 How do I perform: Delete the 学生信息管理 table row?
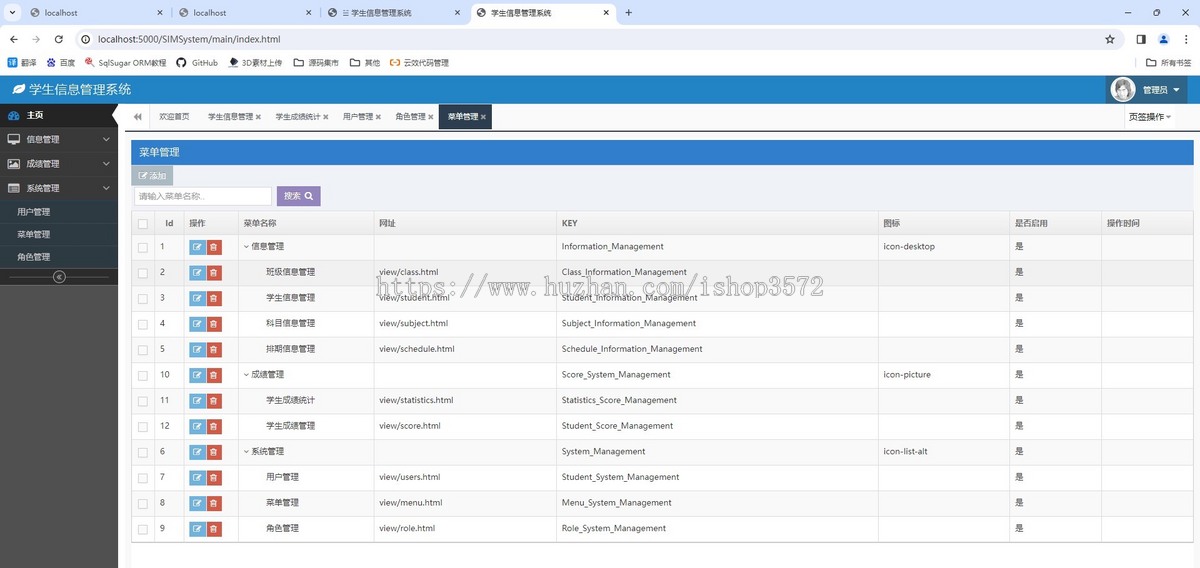click(x=214, y=298)
